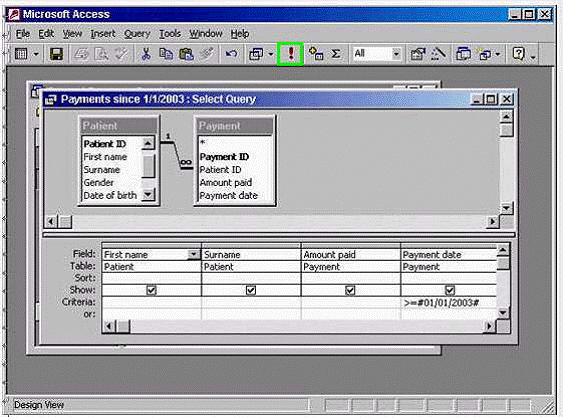
Task: Click the View datasheet toolbar icon
Action: (x=21, y=54)
